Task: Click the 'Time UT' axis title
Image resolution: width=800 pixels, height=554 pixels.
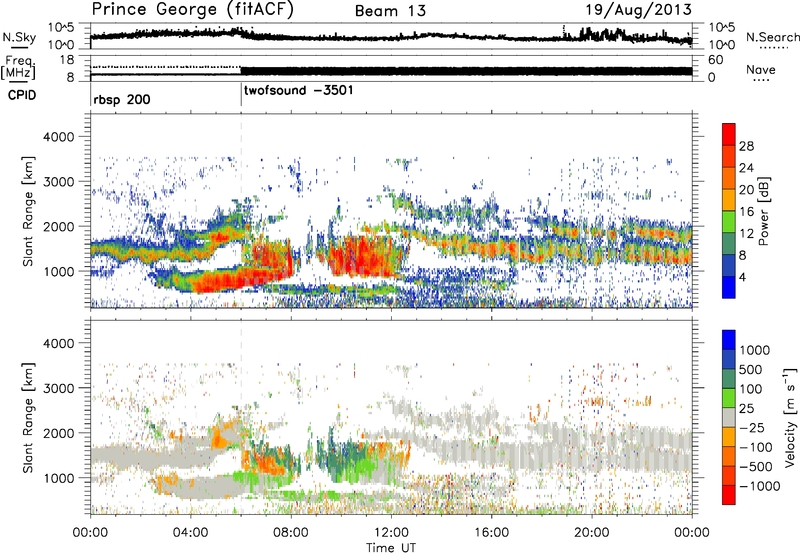Action: [391, 547]
